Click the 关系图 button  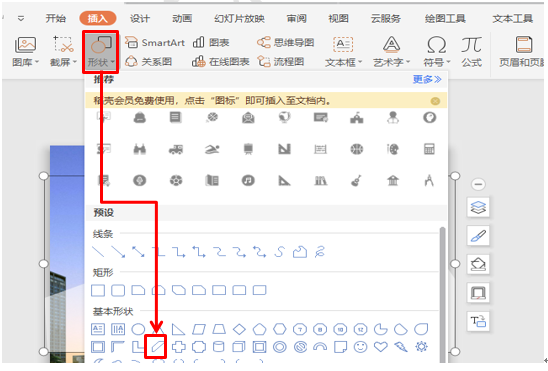point(149,62)
